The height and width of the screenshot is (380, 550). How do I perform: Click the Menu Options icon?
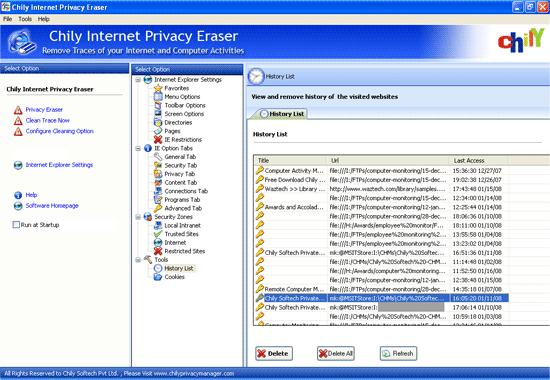pyautogui.click(x=158, y=96)
